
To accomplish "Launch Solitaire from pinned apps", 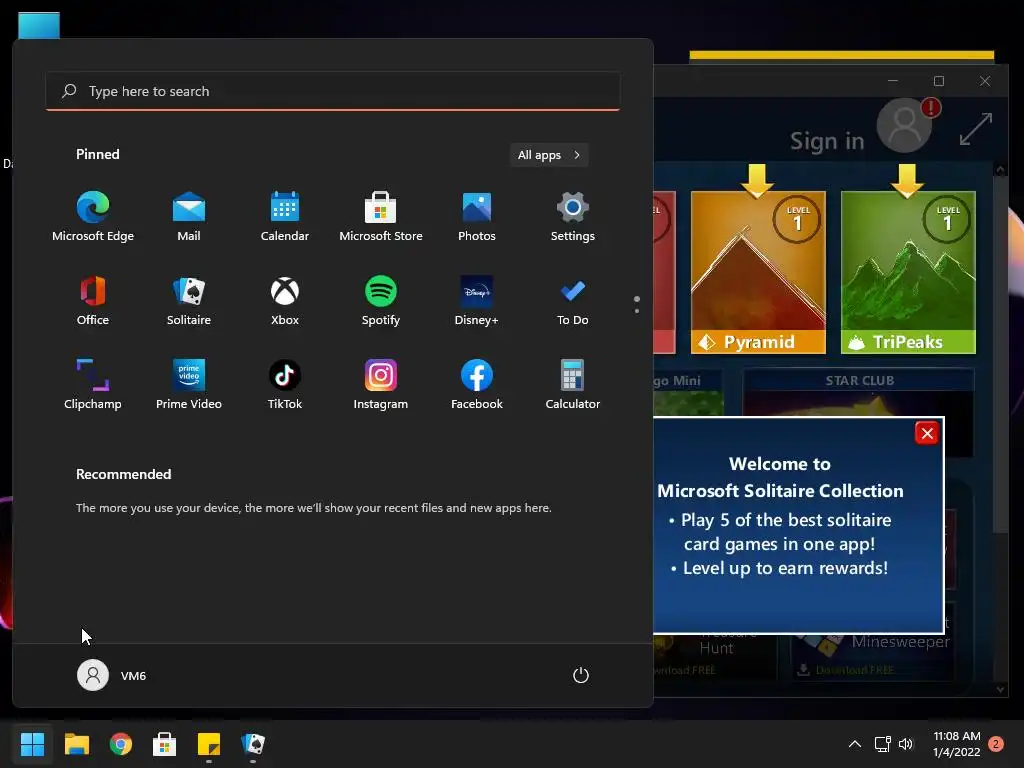I will 189,300.
